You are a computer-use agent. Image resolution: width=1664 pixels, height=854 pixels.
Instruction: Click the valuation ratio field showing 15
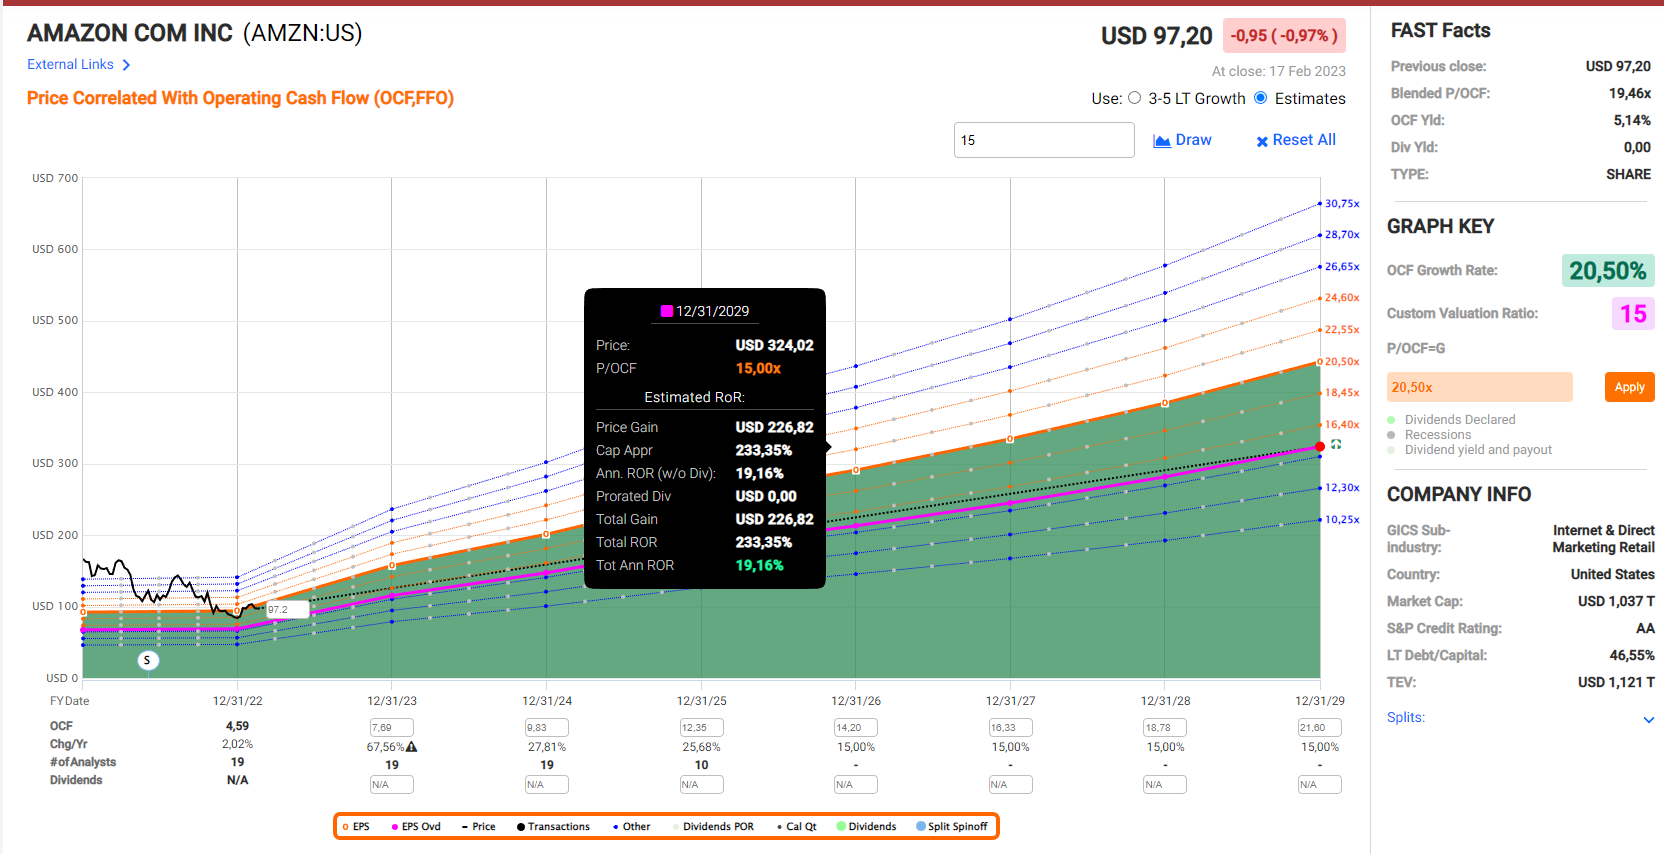click(x=1043, y=140)
